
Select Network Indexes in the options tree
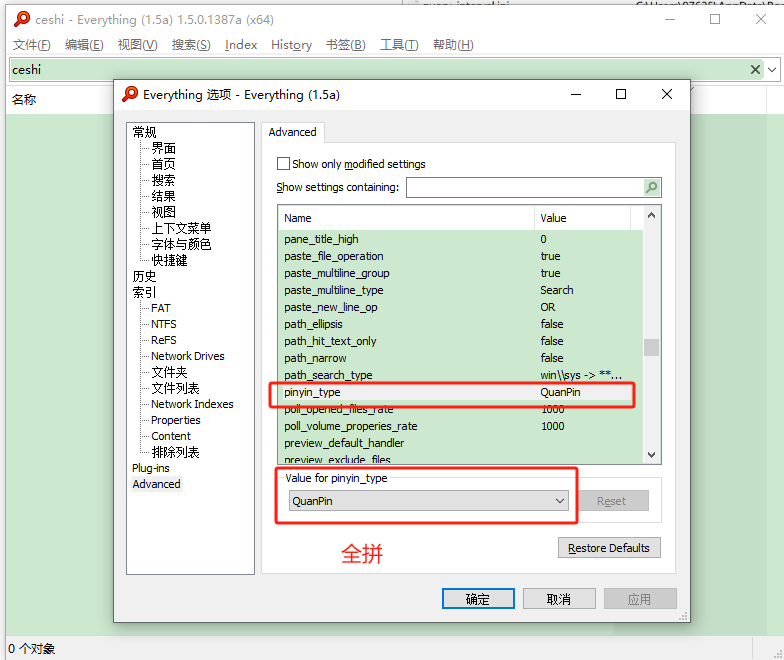point(192,404)
